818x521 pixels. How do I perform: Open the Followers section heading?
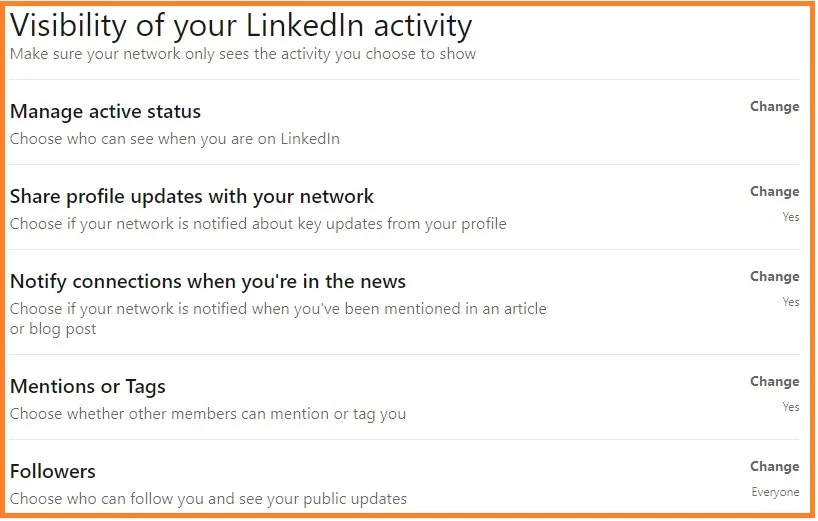click(x=53, y=472)
